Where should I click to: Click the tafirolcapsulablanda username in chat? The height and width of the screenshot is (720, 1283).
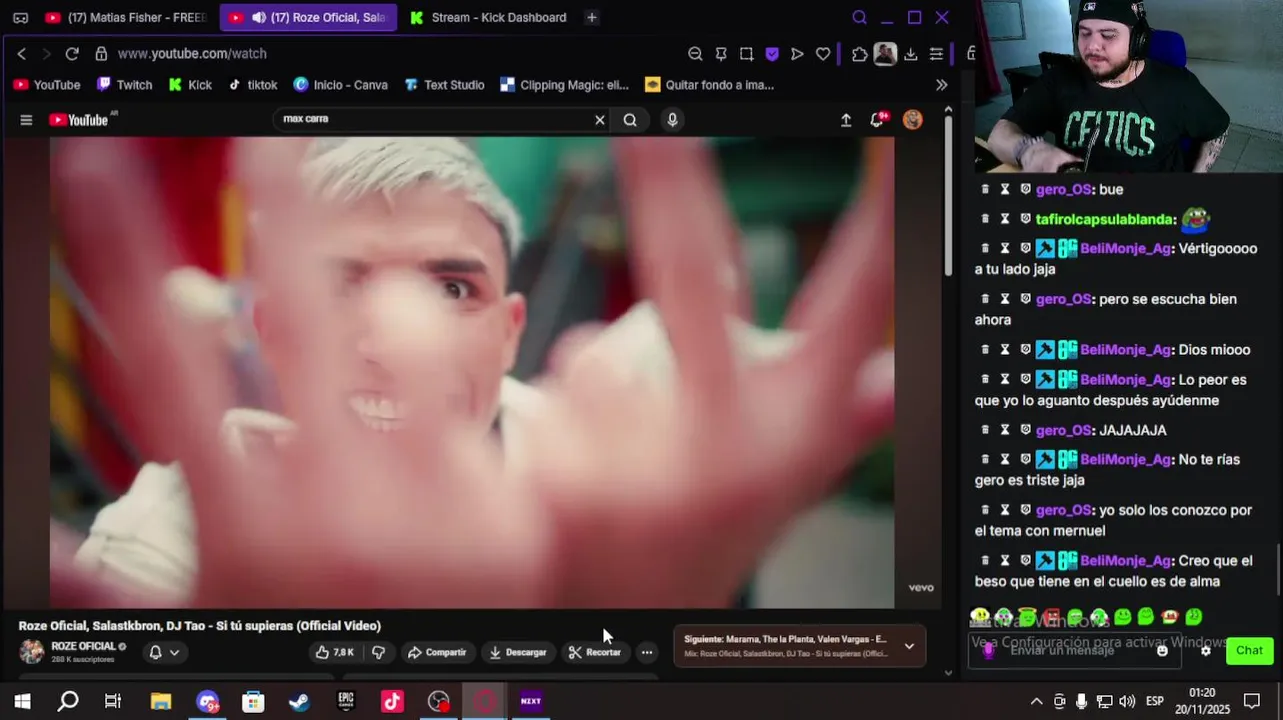1104,219
